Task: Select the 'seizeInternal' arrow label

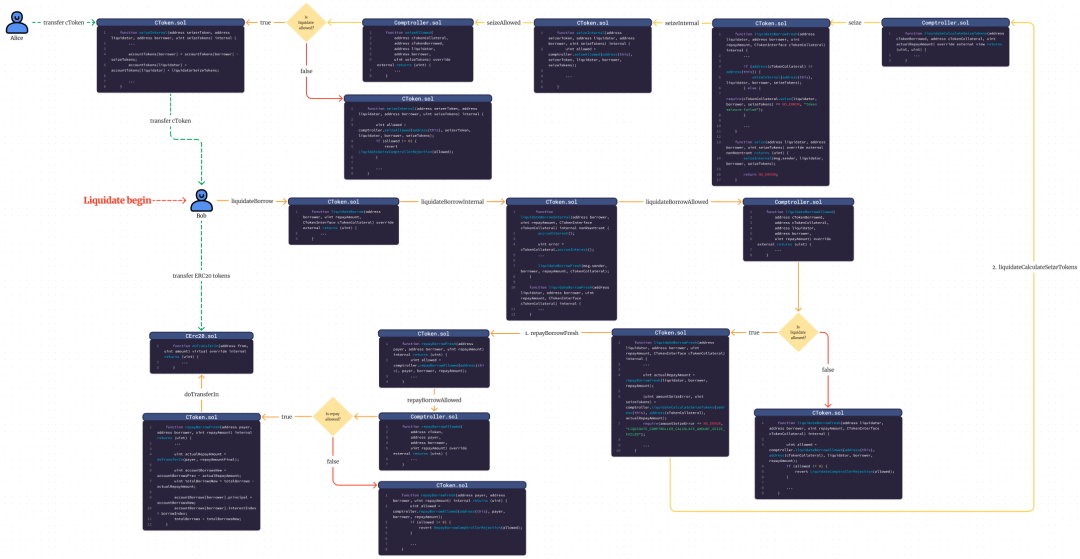Action: [682, 23]
